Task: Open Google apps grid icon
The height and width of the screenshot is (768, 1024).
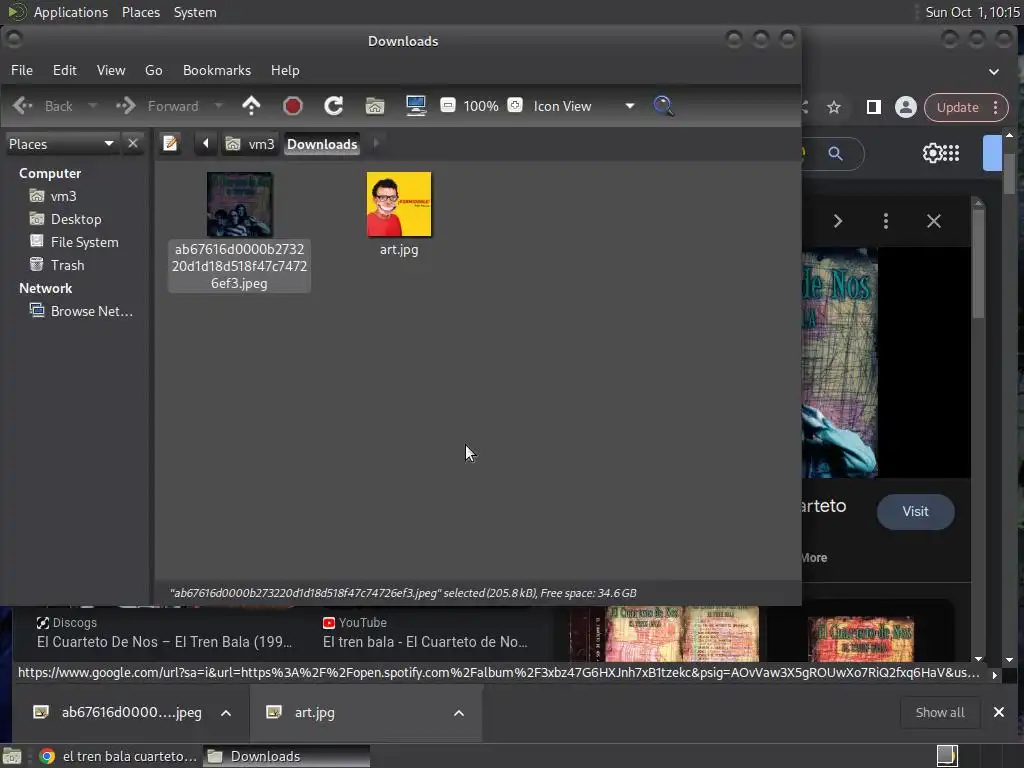Action: [x=952, y=153]
